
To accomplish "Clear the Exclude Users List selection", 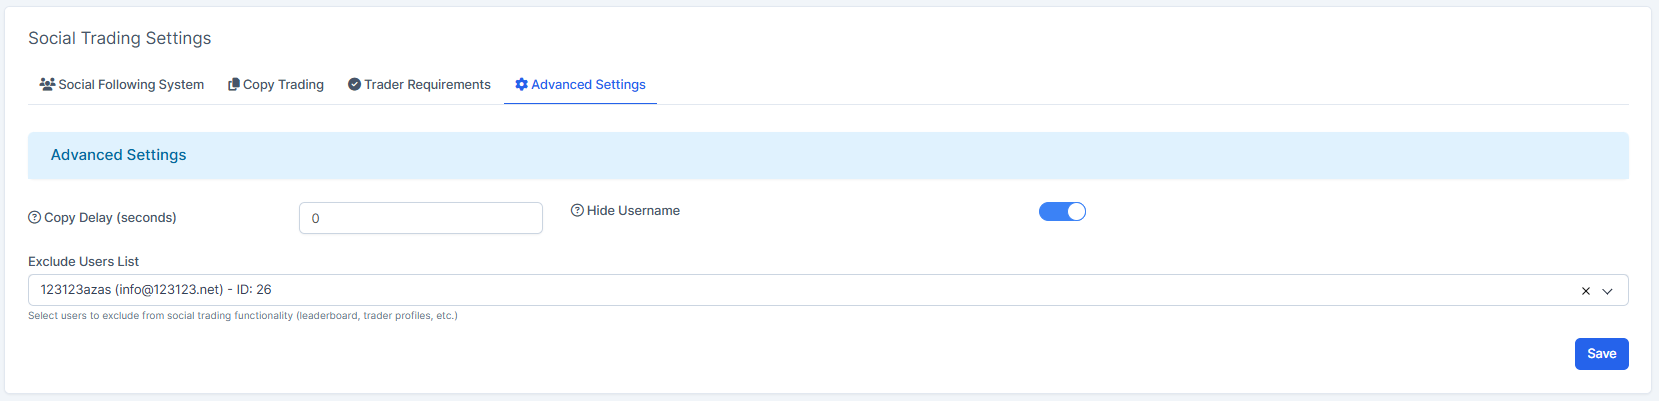I will 1586,291.
